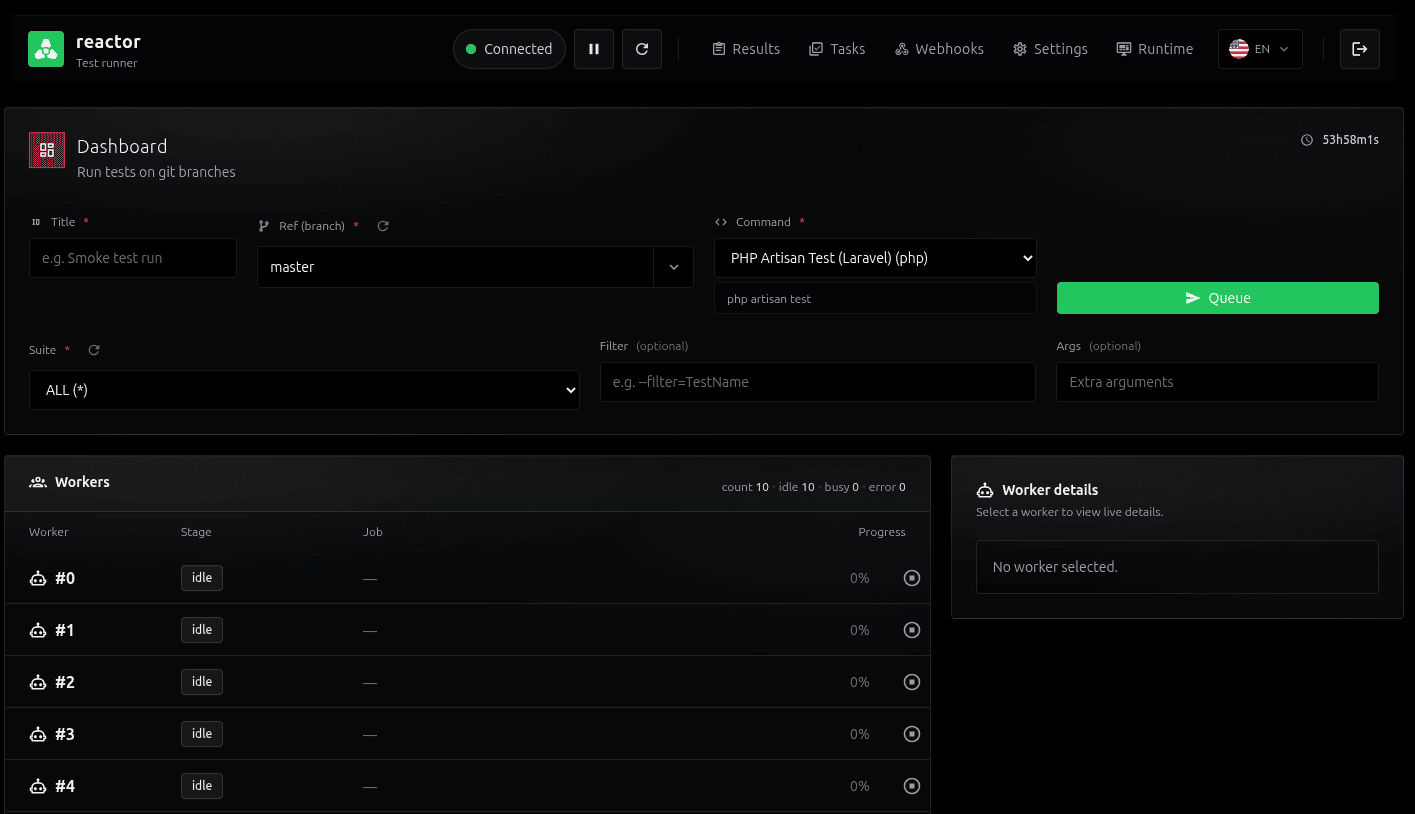Click worker #0 progress 0%
The width and height of the screenshot is (1415, 814).
860,578
